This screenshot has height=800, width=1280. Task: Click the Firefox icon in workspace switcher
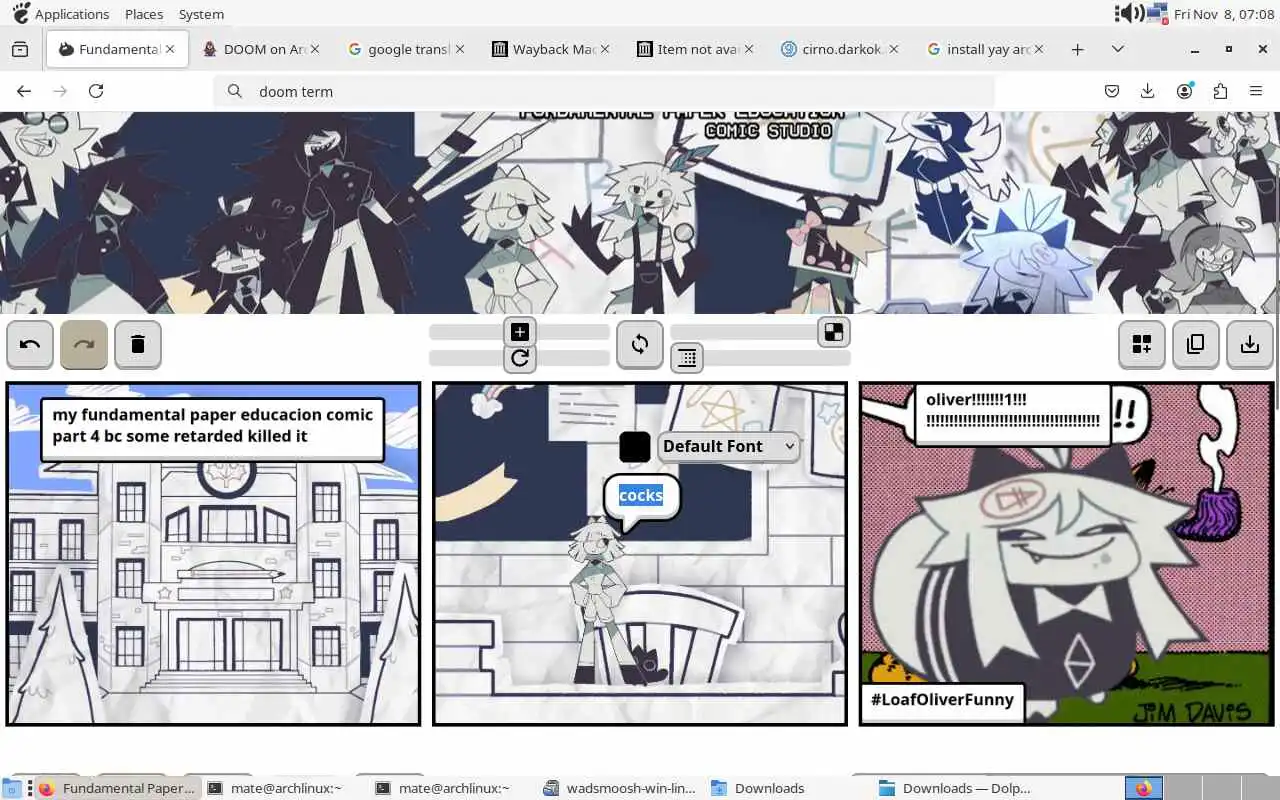pos(1143,788)
